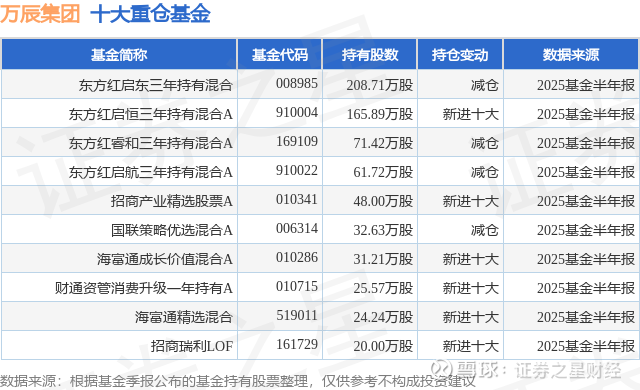The height and width of the screenshot is (390, 640).
Task: Click the 基金代码 column header
Action: click(x=280, y=55)
